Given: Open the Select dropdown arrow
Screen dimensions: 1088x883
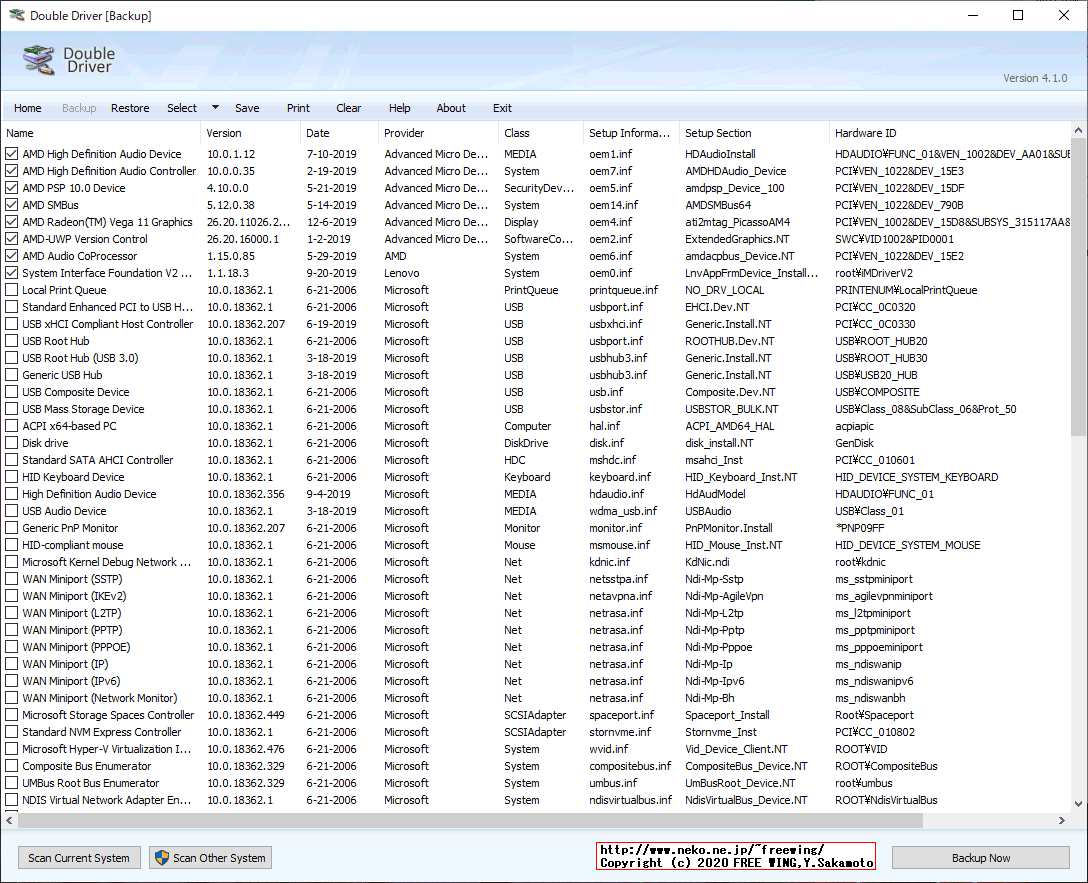Looking at the screenshot, I should pos(215,108).
